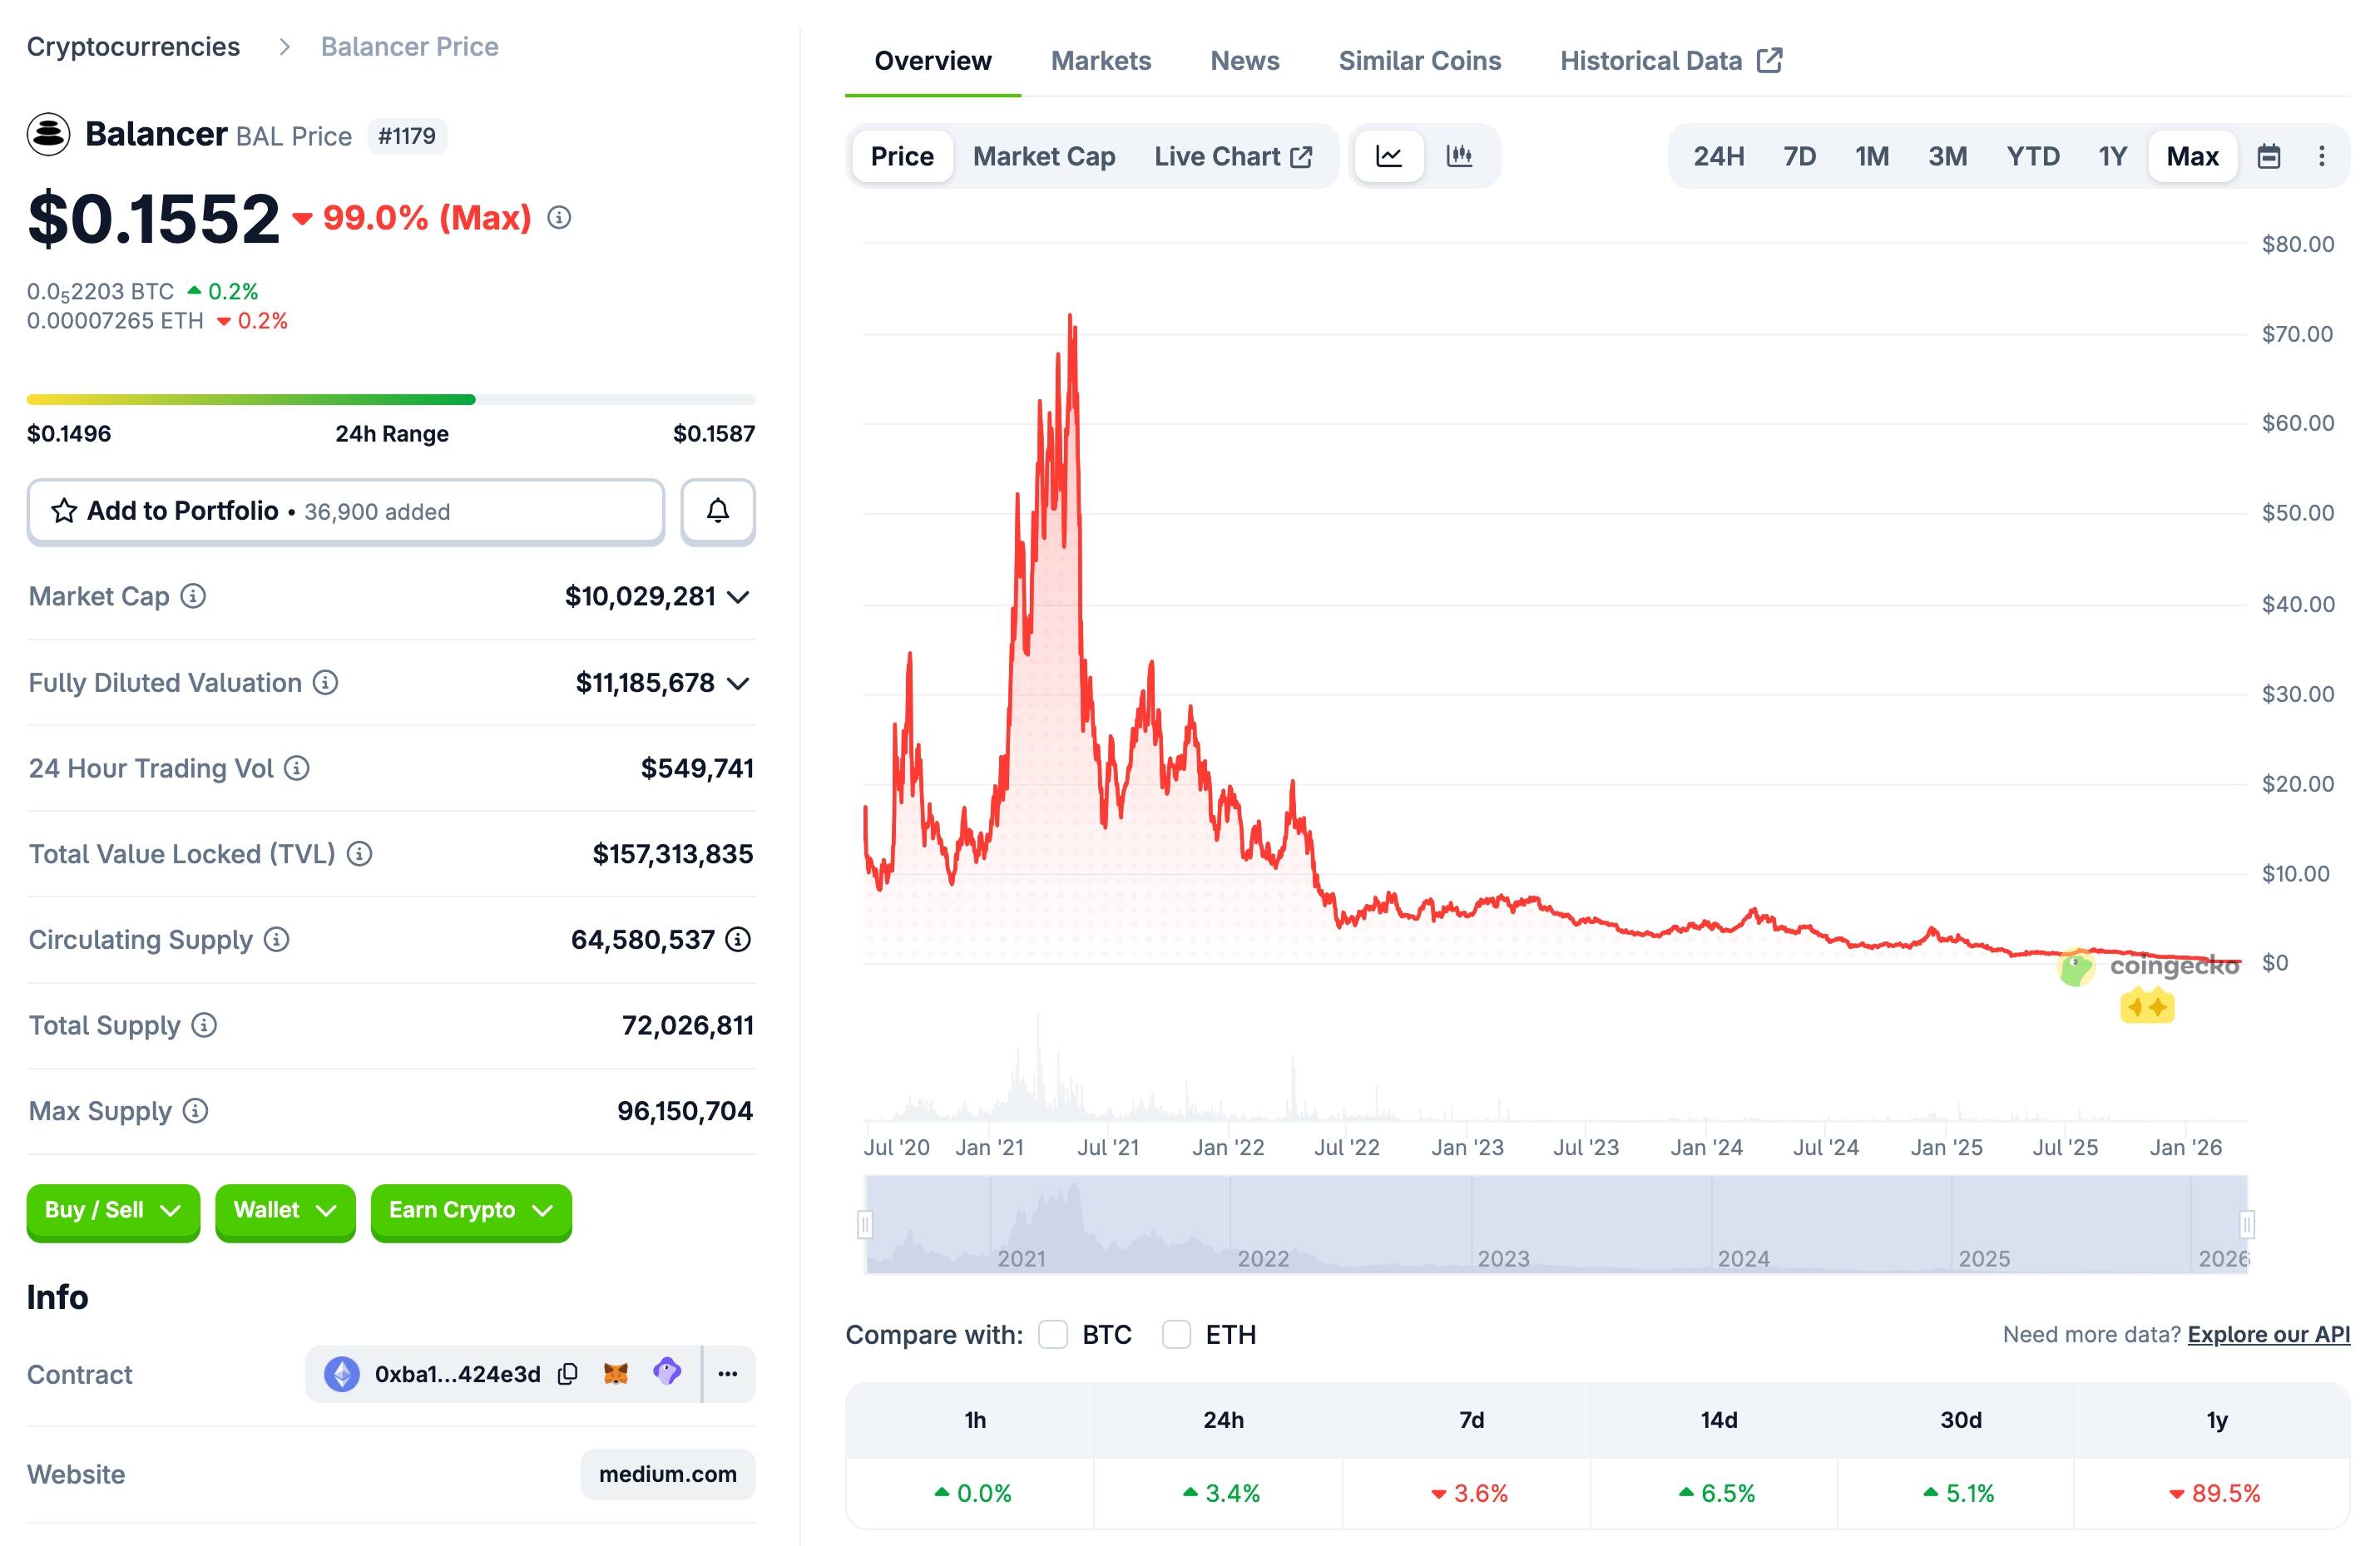
Task: Click the MetaMask fox icon
Action: pyautogui.click(x=616, y=1374)
